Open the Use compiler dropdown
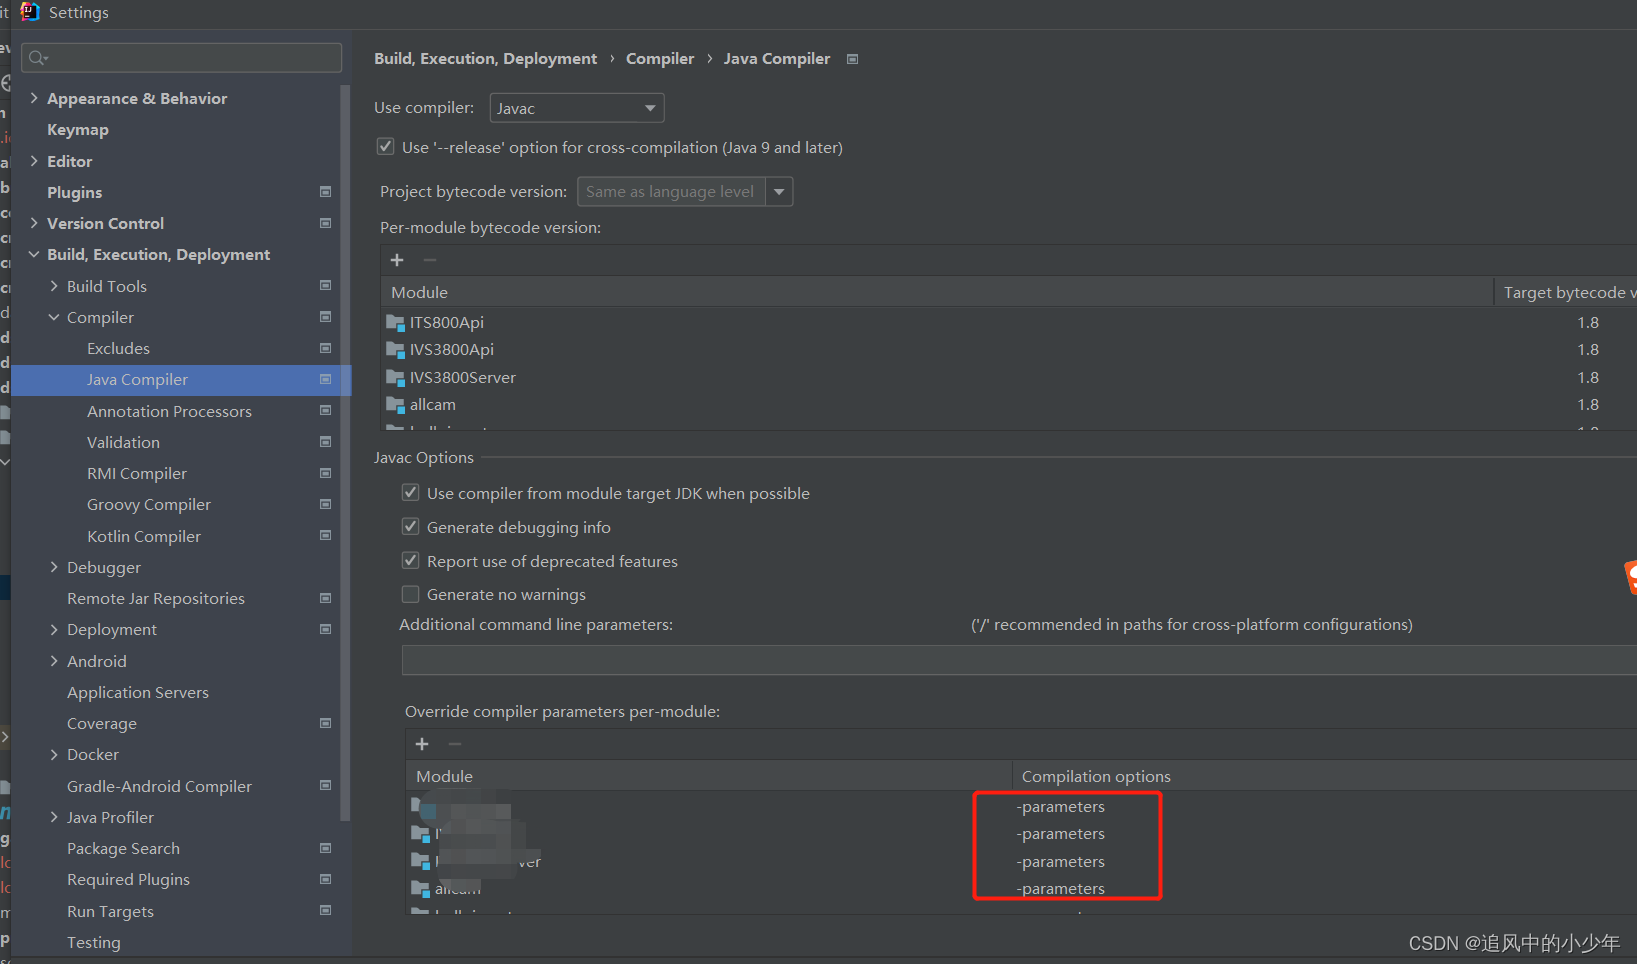1637x964 pixels. pyautogui.click(x=651, y=107)
